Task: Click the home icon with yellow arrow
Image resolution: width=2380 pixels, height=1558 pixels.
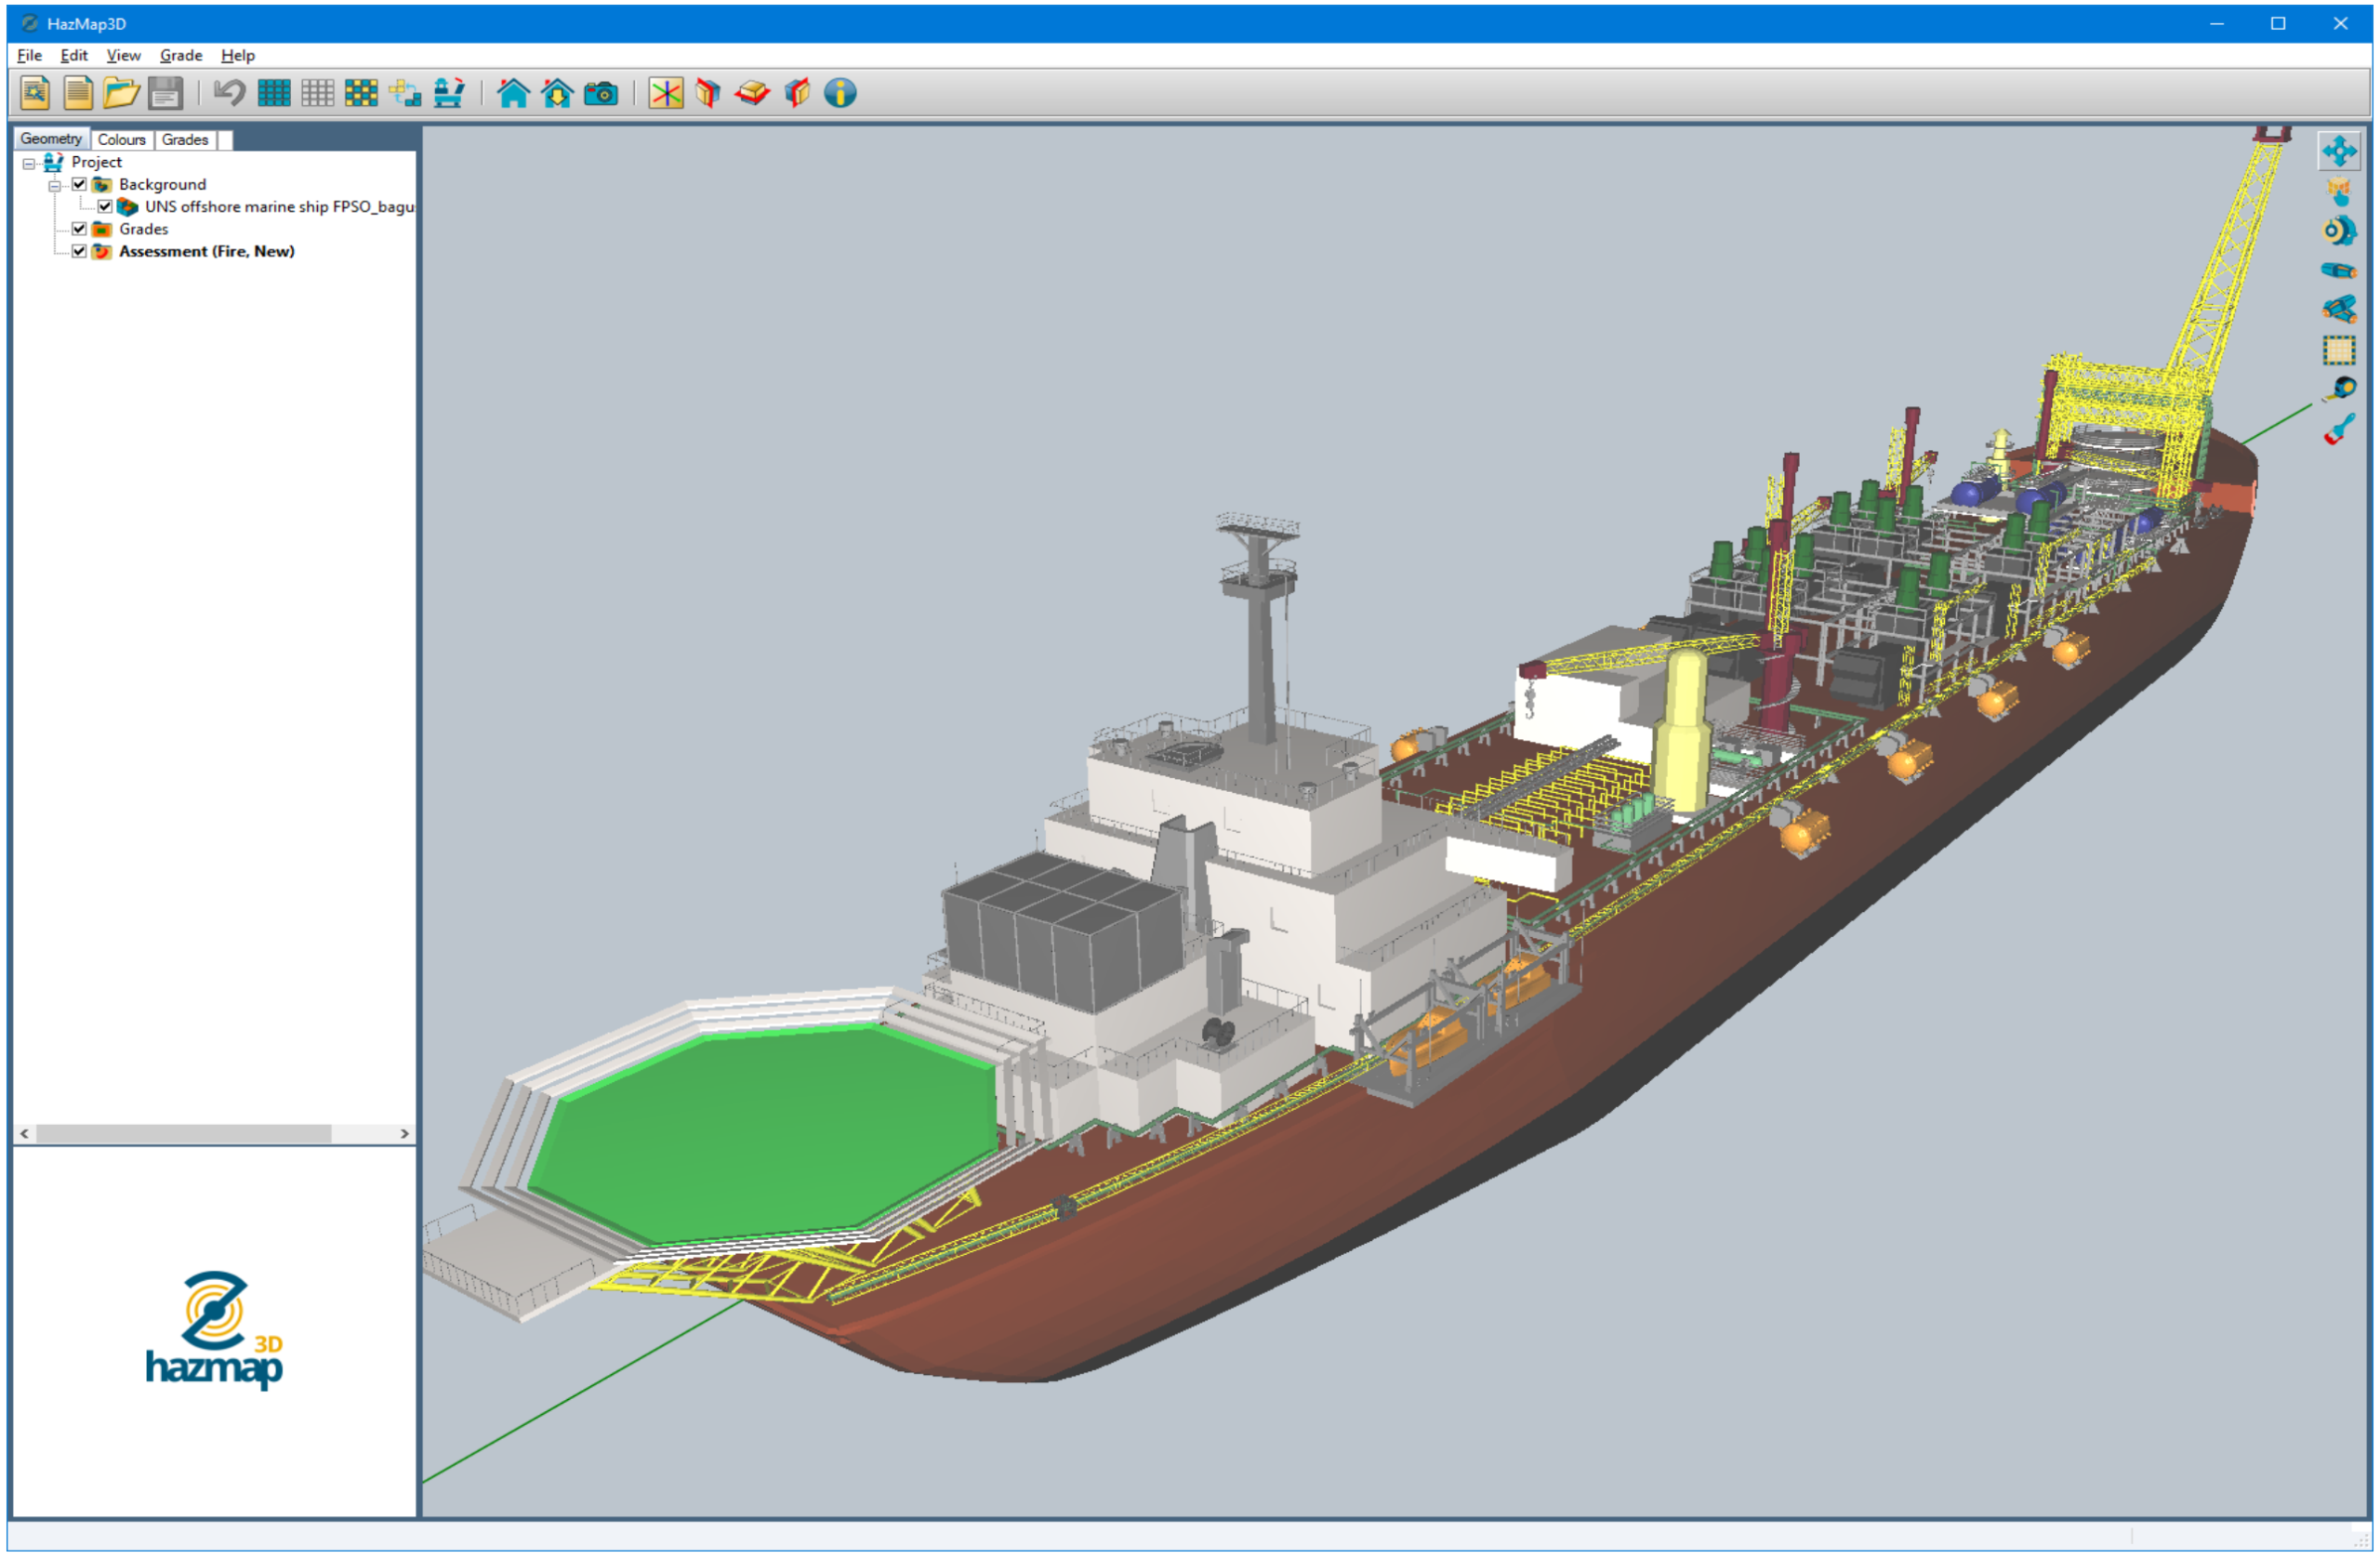Action: [557, 93]
